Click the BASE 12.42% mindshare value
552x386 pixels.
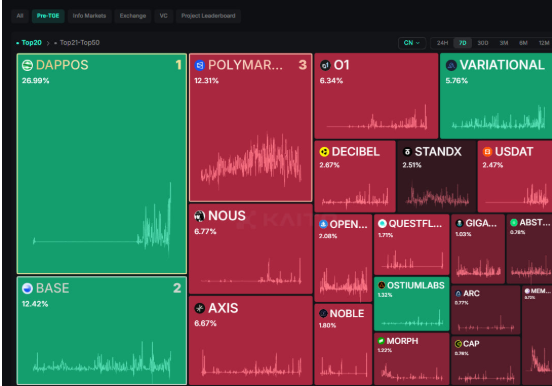click(35, 304)
